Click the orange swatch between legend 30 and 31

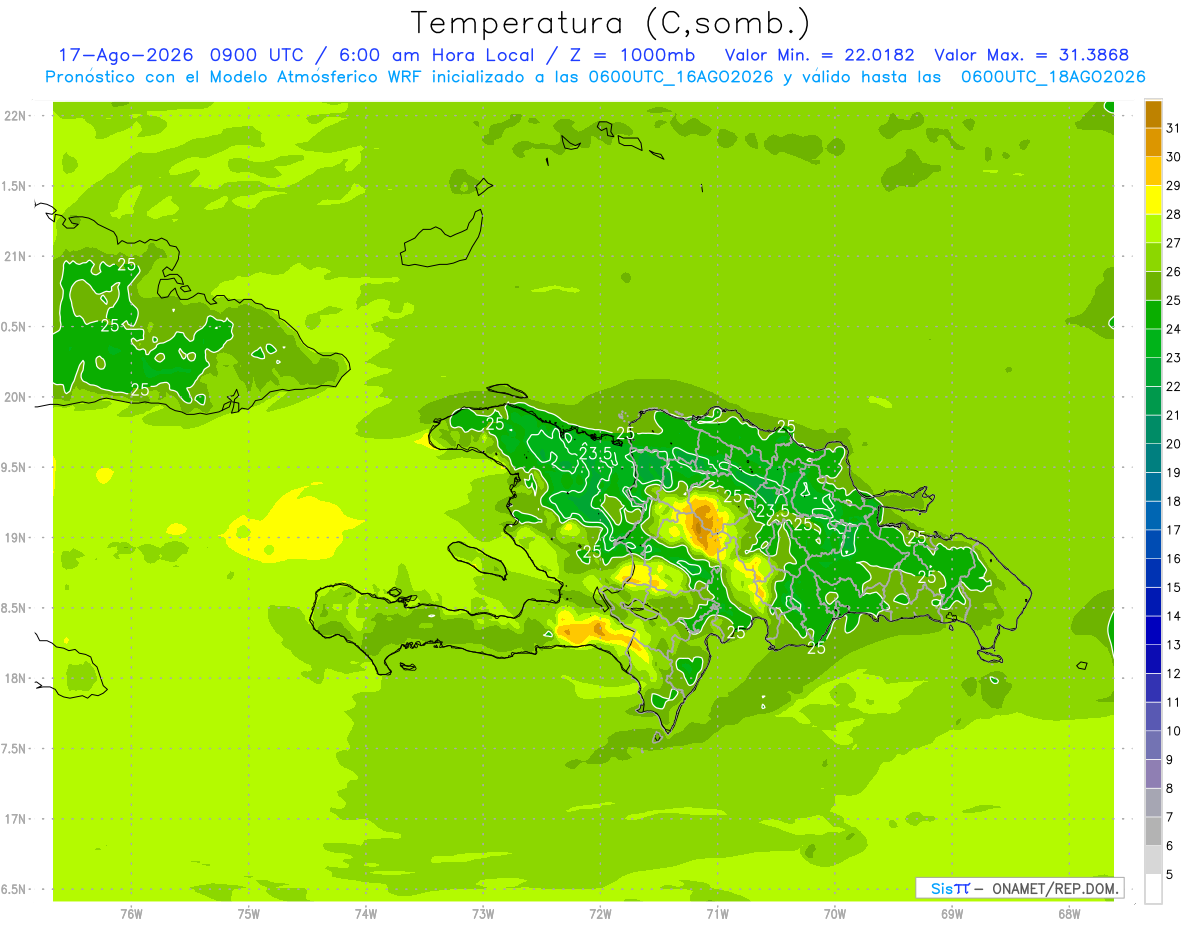1153,143
